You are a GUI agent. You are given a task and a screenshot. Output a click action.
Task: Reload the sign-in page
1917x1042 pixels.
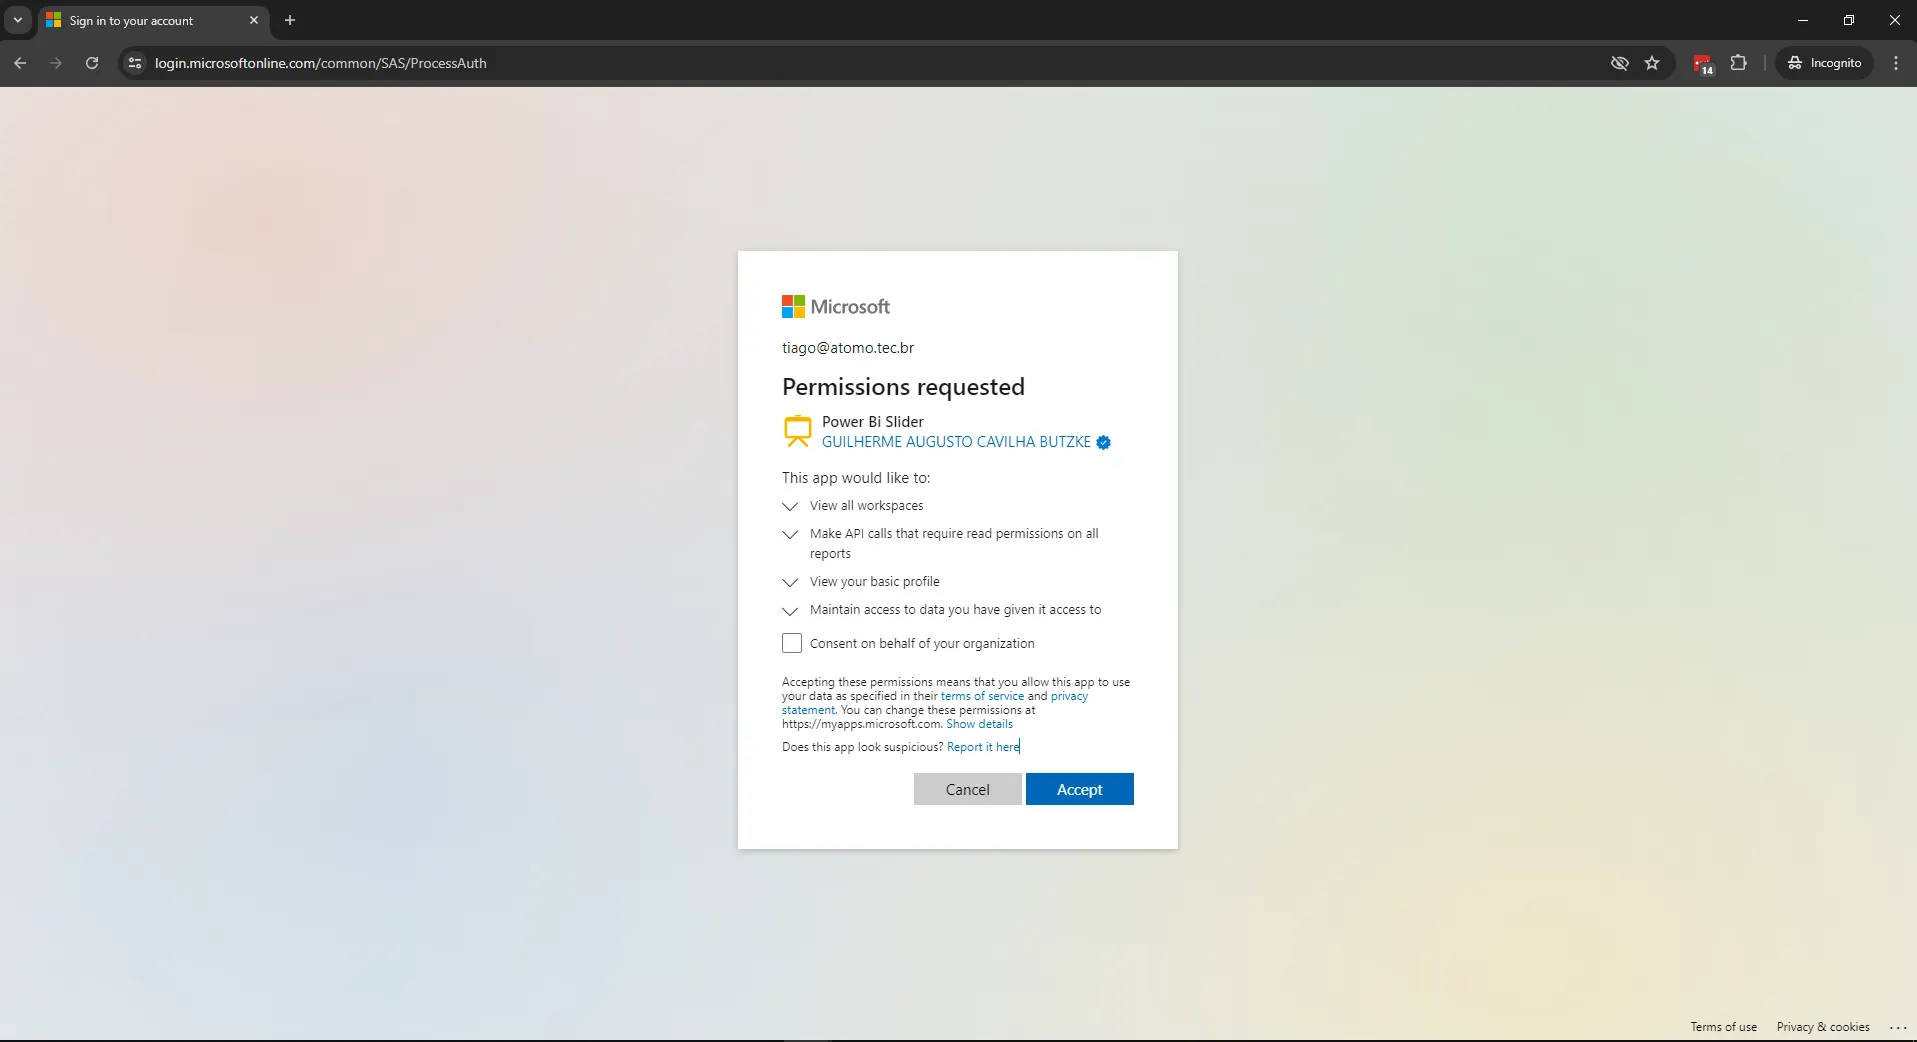(x=92, y=63)
